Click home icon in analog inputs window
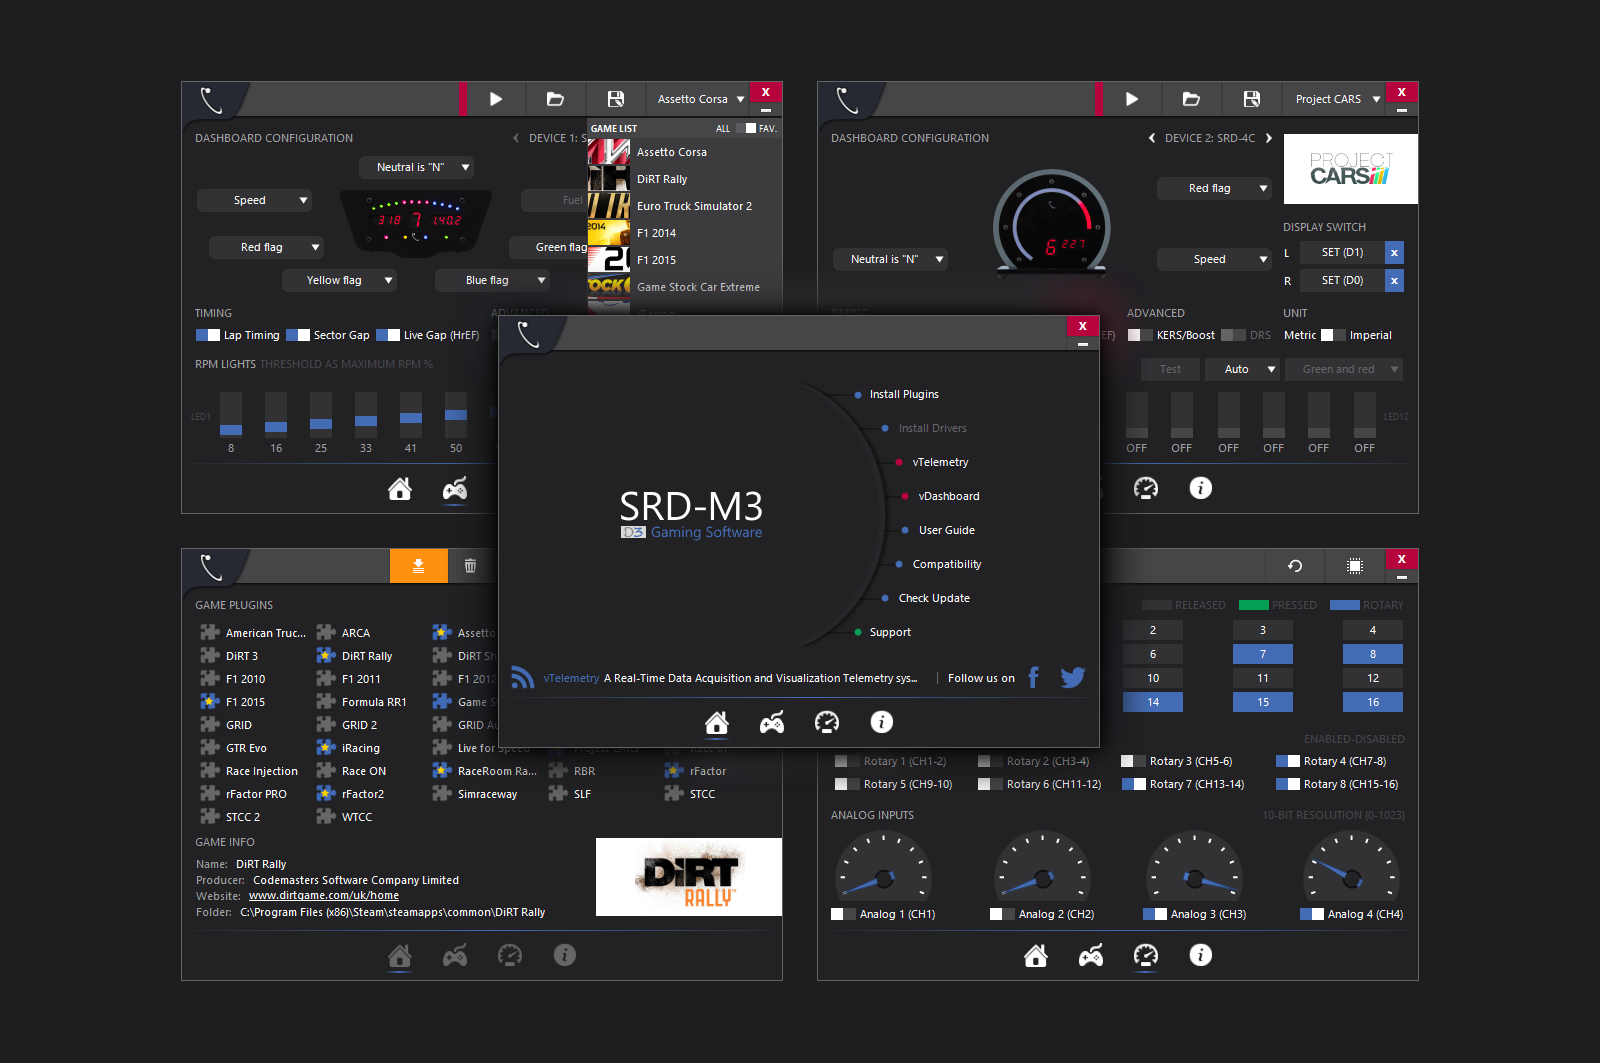 (x=1036, y=955)
